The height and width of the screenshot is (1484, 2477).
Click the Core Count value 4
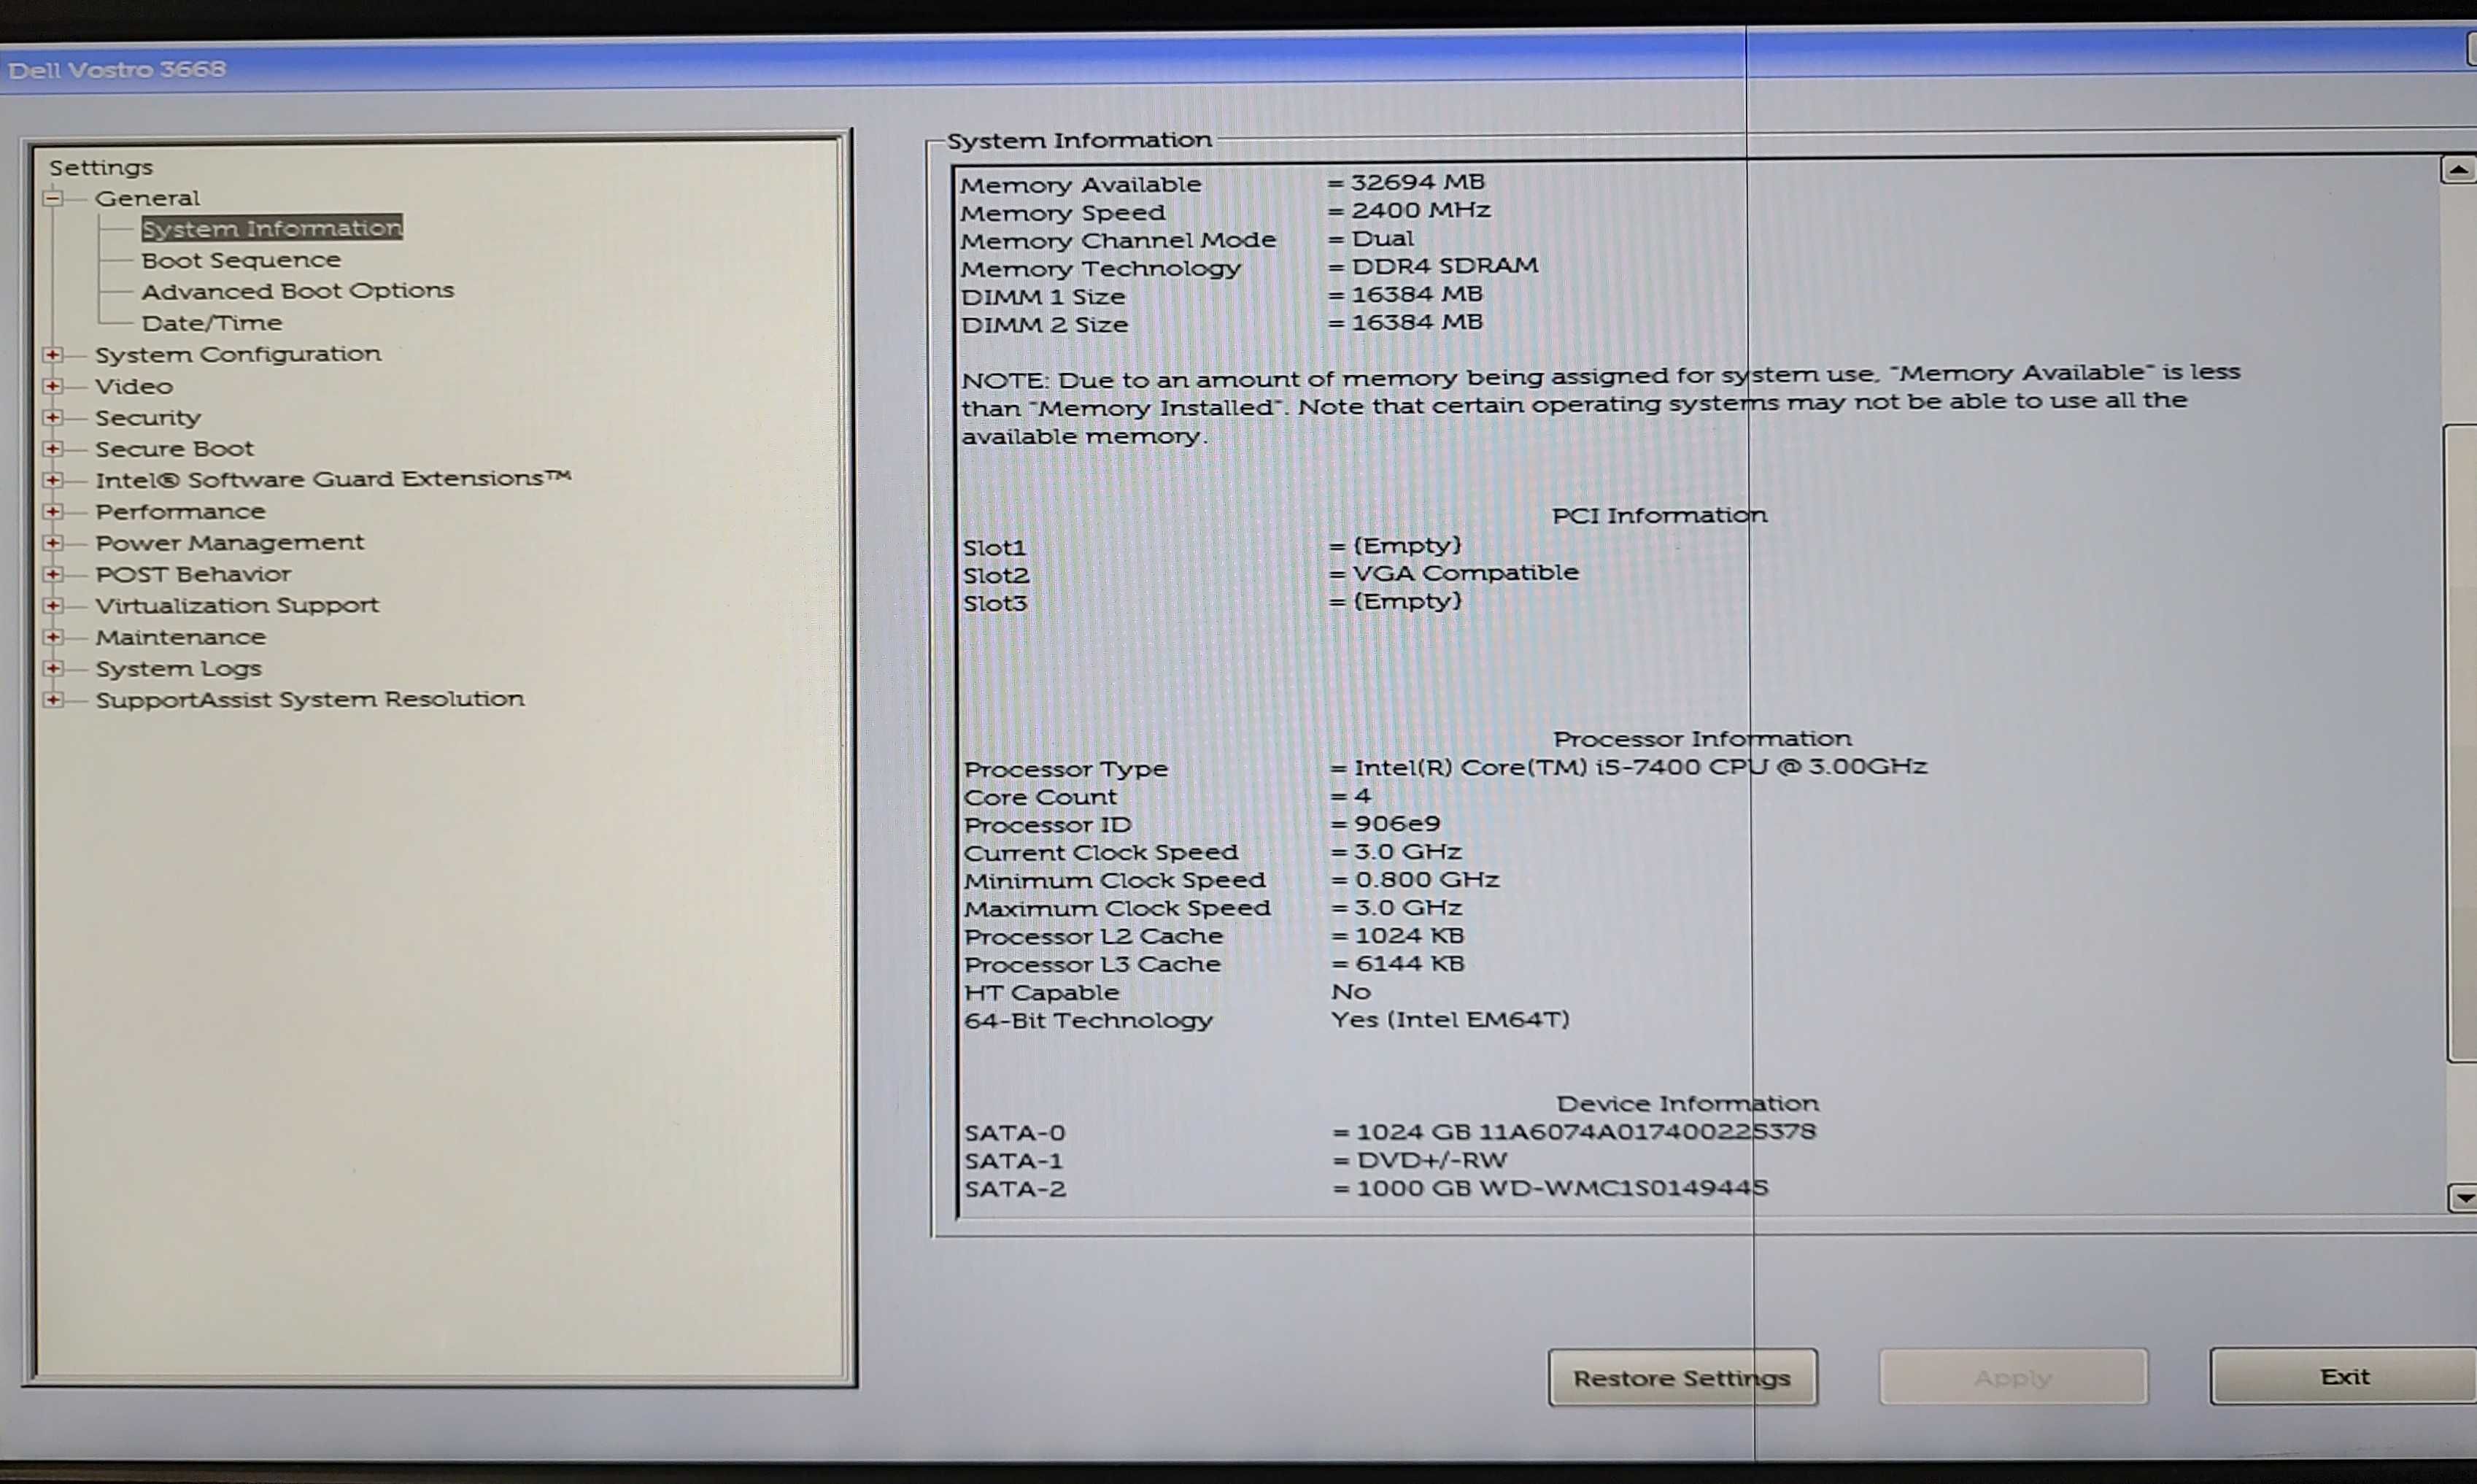tap(1362, 796)
